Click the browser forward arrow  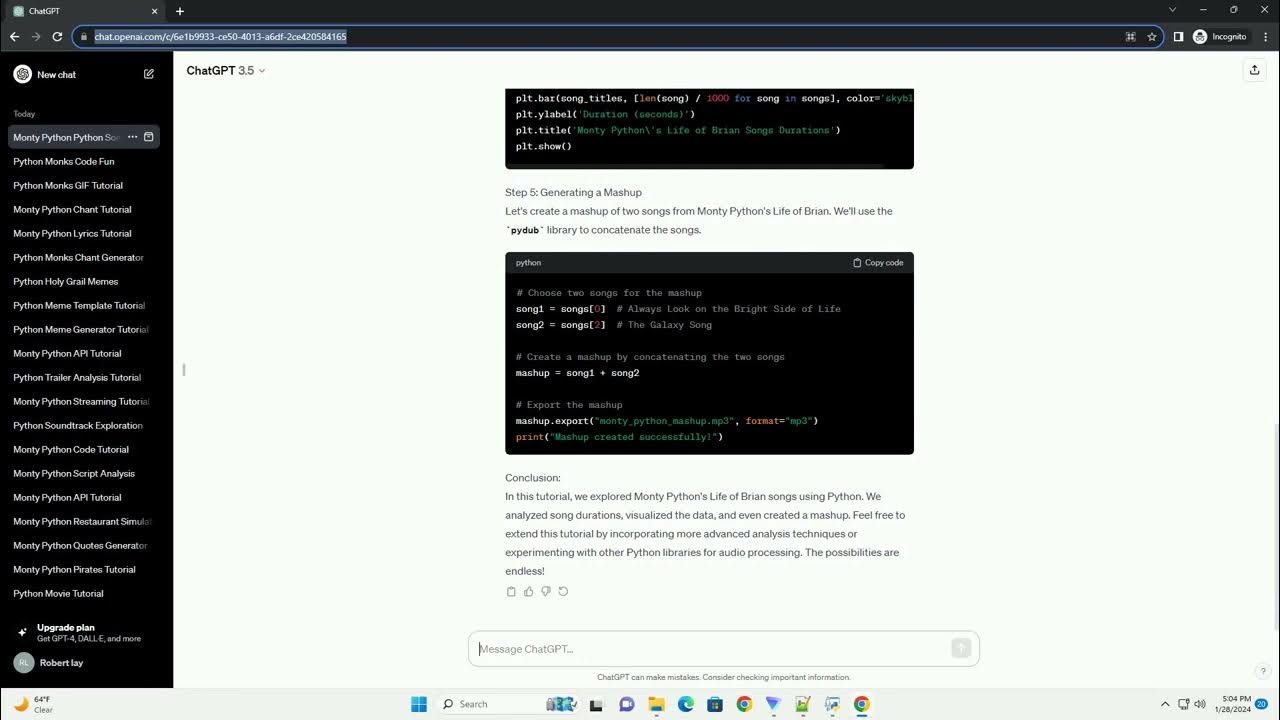point(36,37)
